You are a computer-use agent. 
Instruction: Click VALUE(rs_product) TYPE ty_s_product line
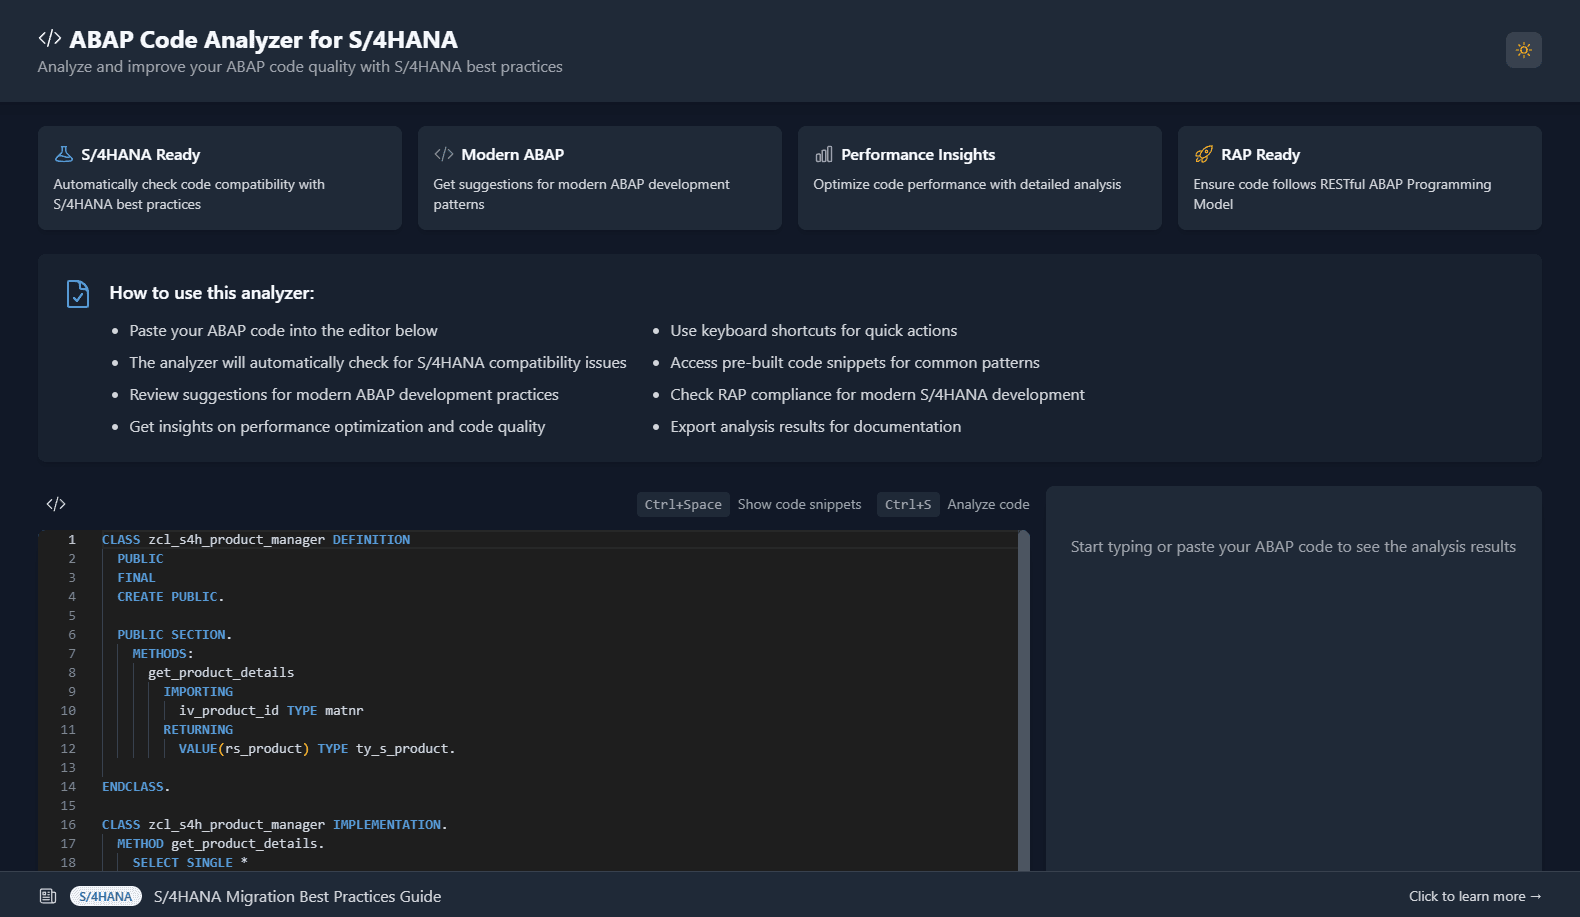317,748
